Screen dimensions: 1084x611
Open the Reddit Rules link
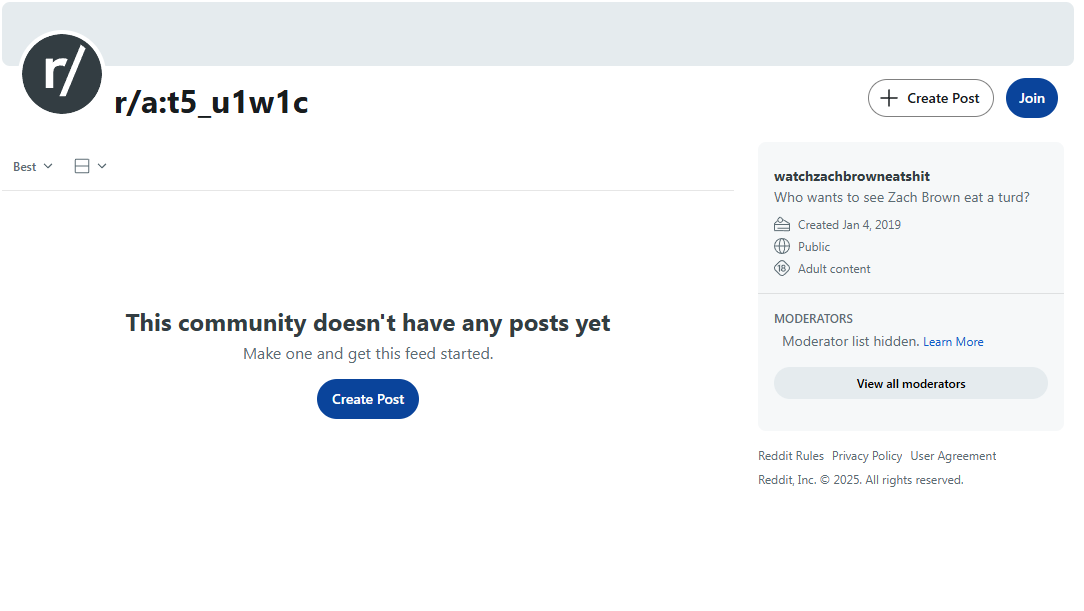[791, 455]
